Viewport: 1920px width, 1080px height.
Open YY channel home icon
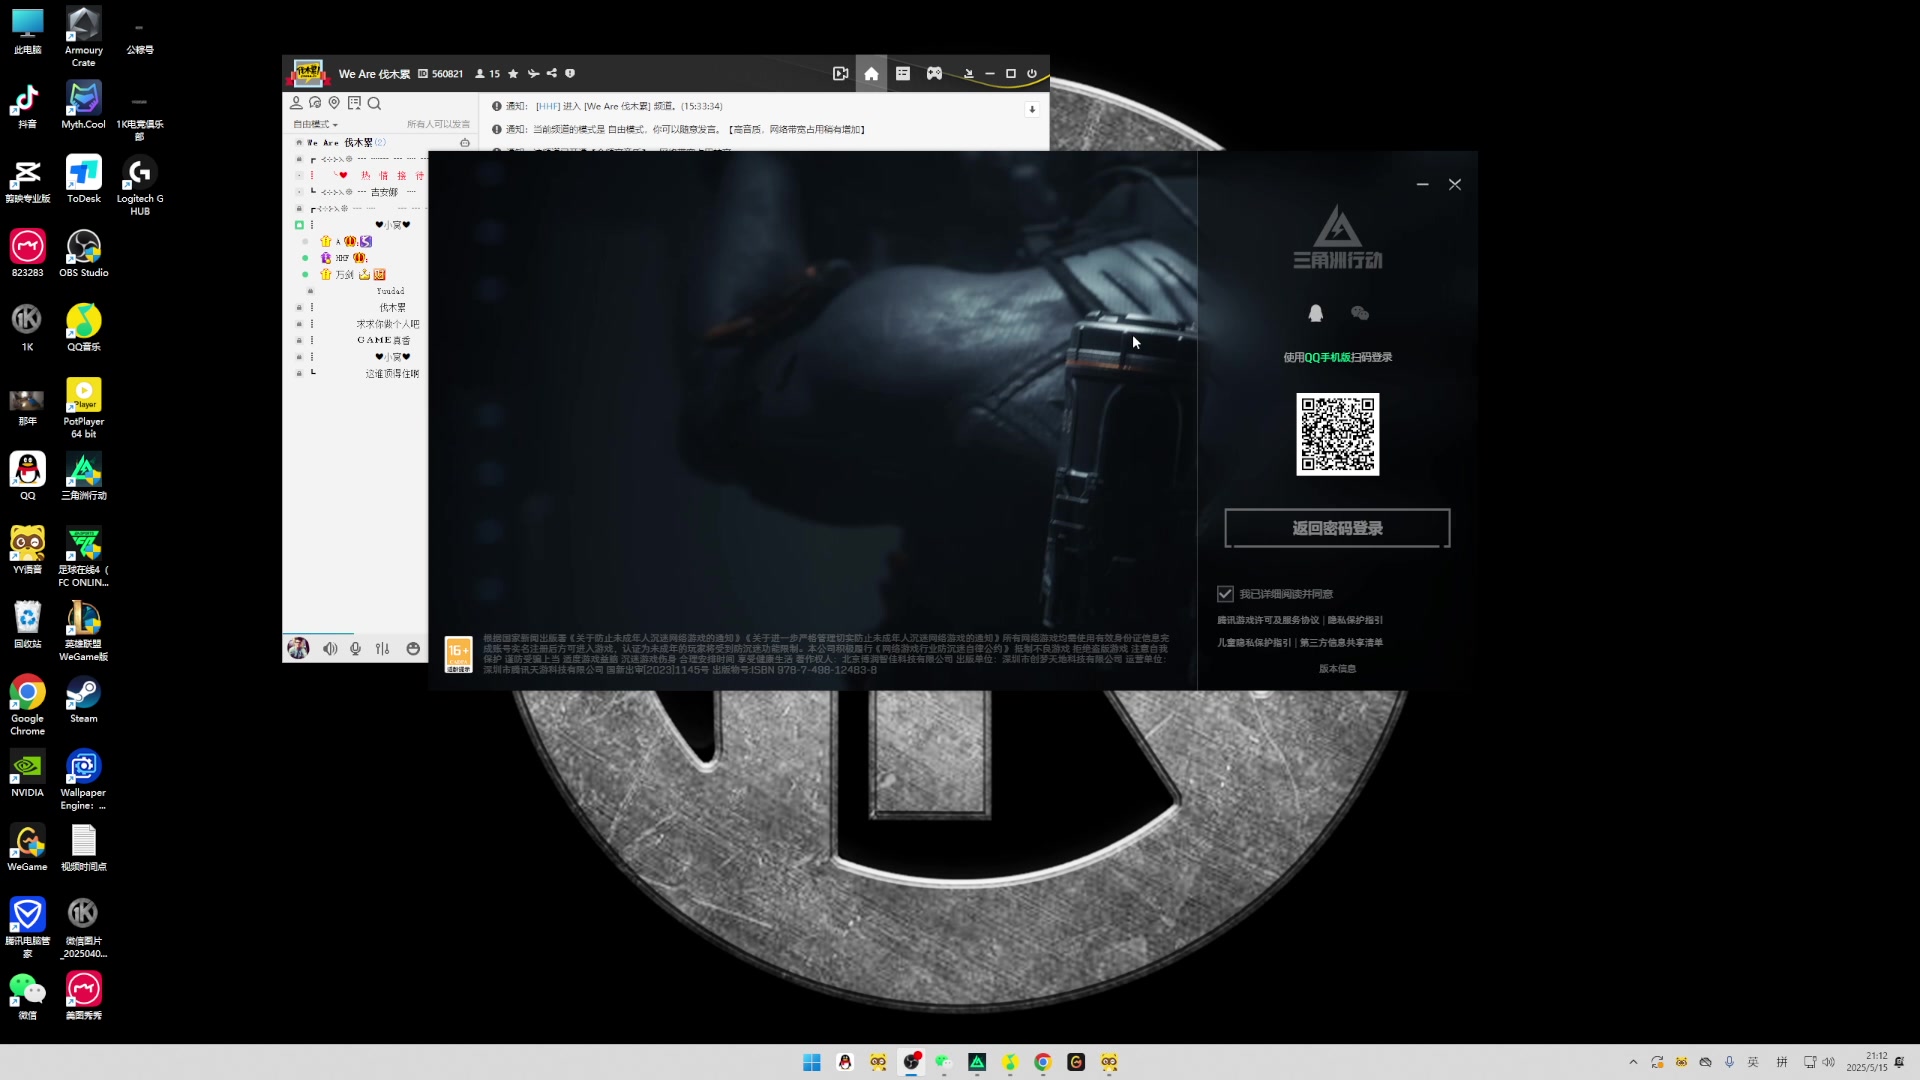click(x=871, y=74)
